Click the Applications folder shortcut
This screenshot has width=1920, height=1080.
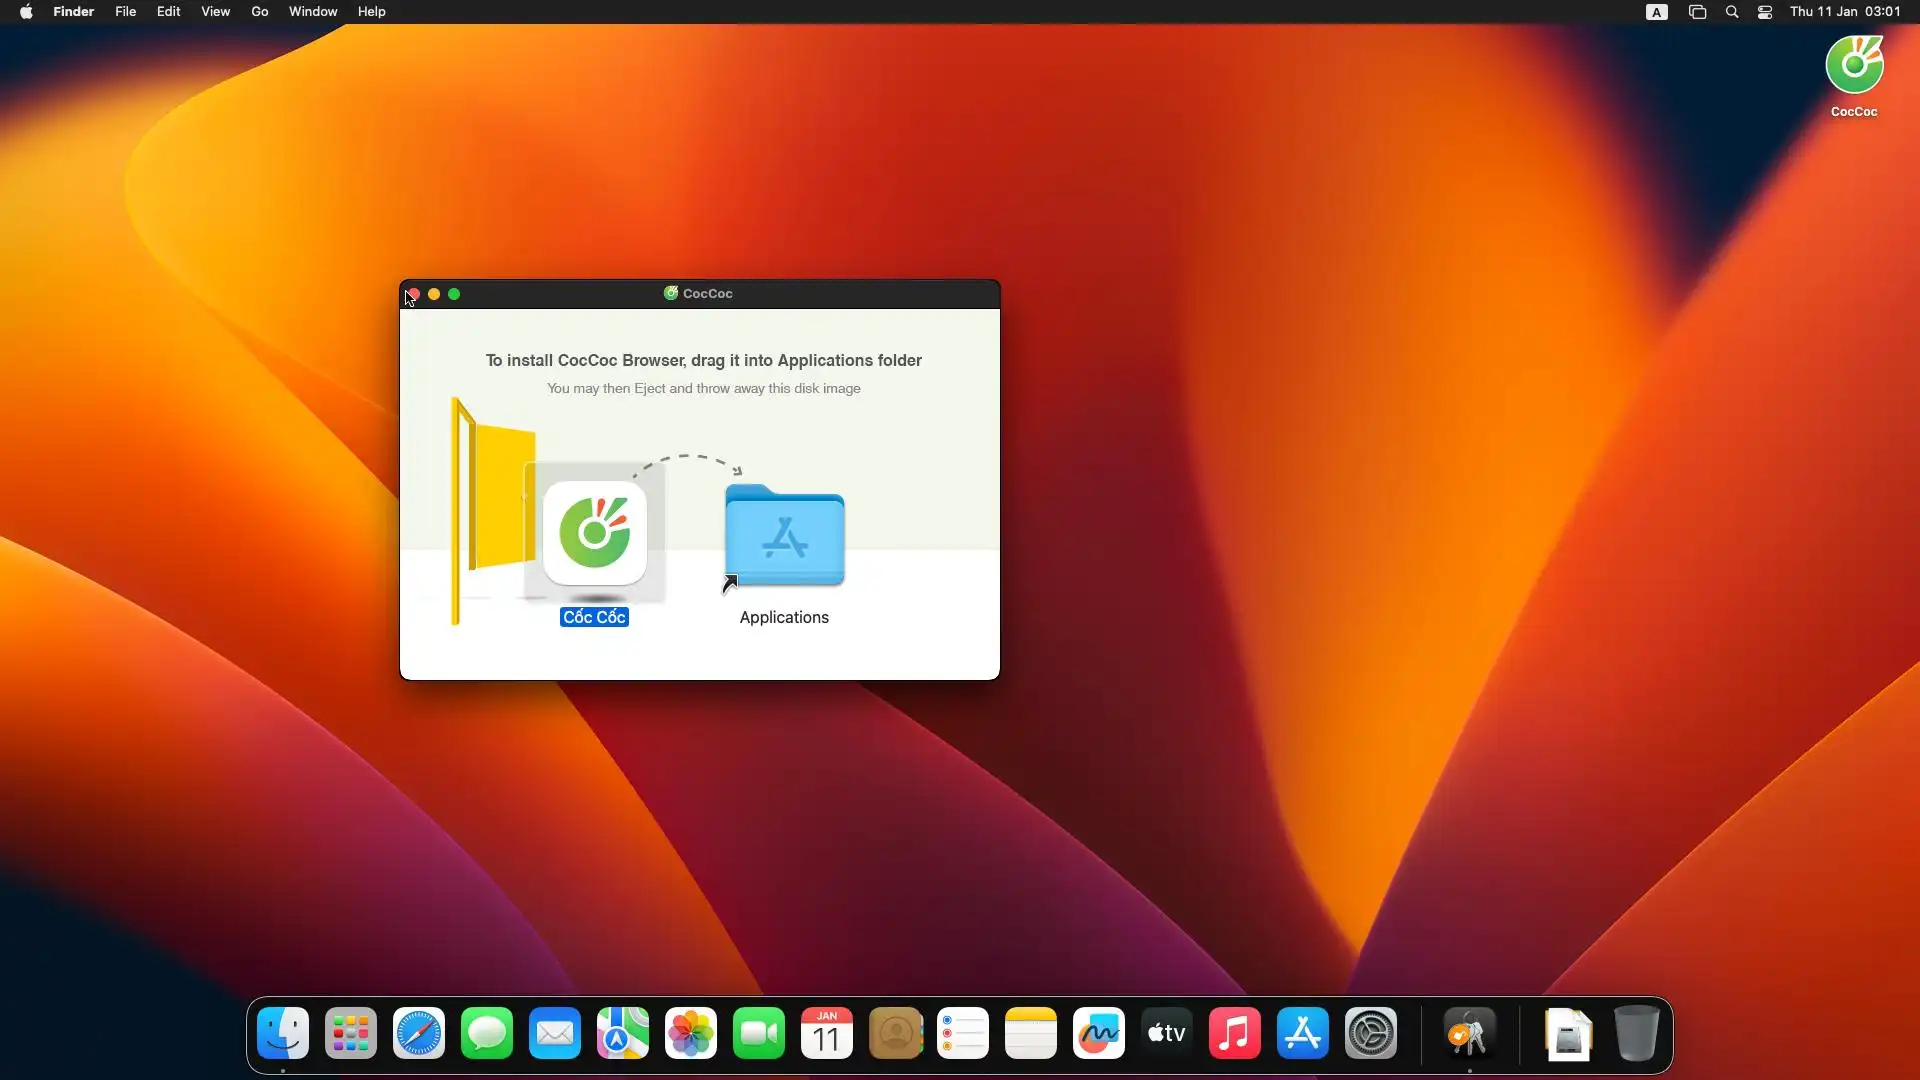click(x=784, y=537)
